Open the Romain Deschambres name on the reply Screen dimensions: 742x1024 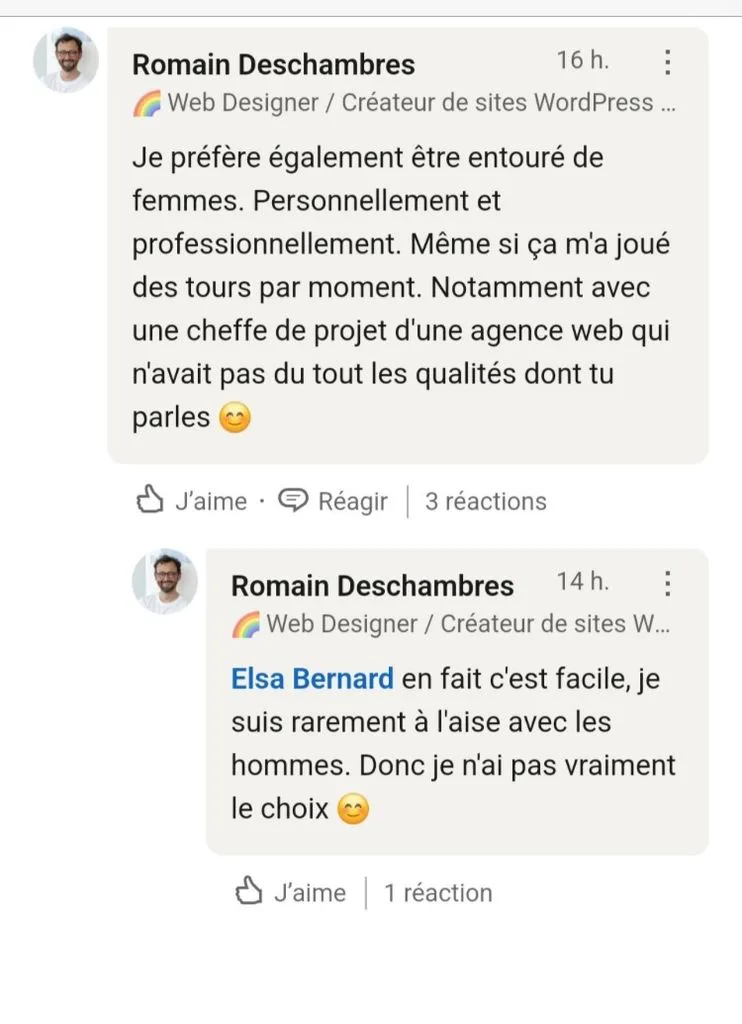372,586
